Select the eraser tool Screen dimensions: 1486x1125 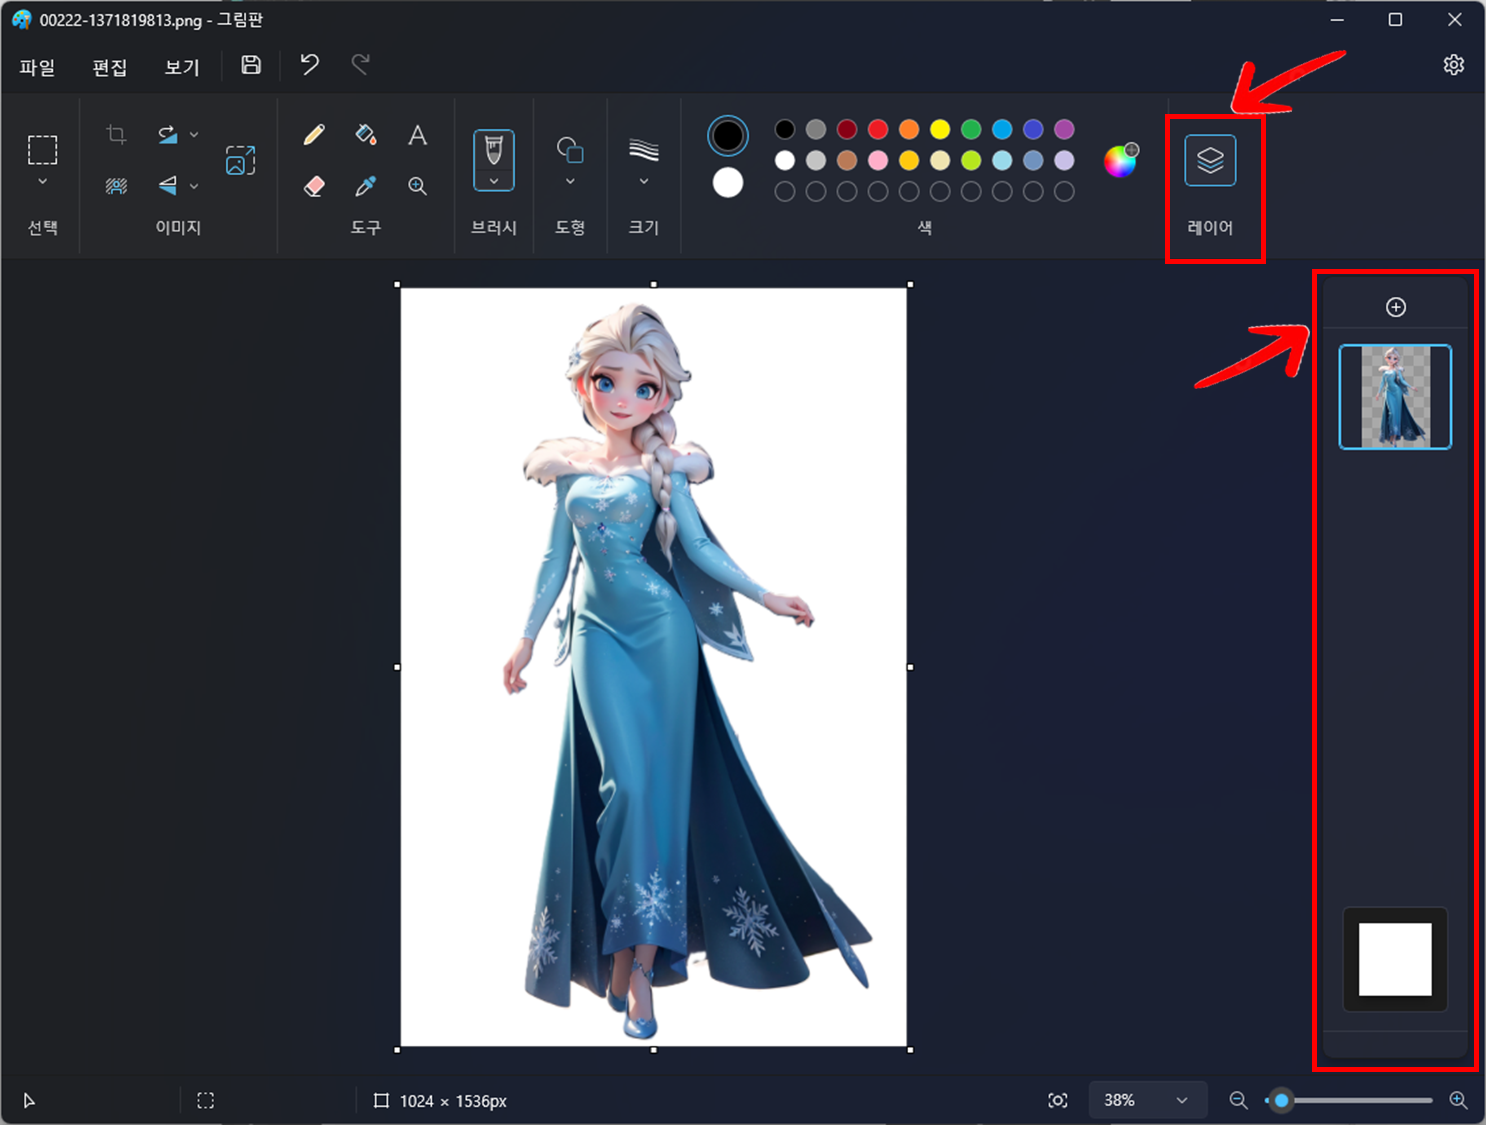point(314,186)
